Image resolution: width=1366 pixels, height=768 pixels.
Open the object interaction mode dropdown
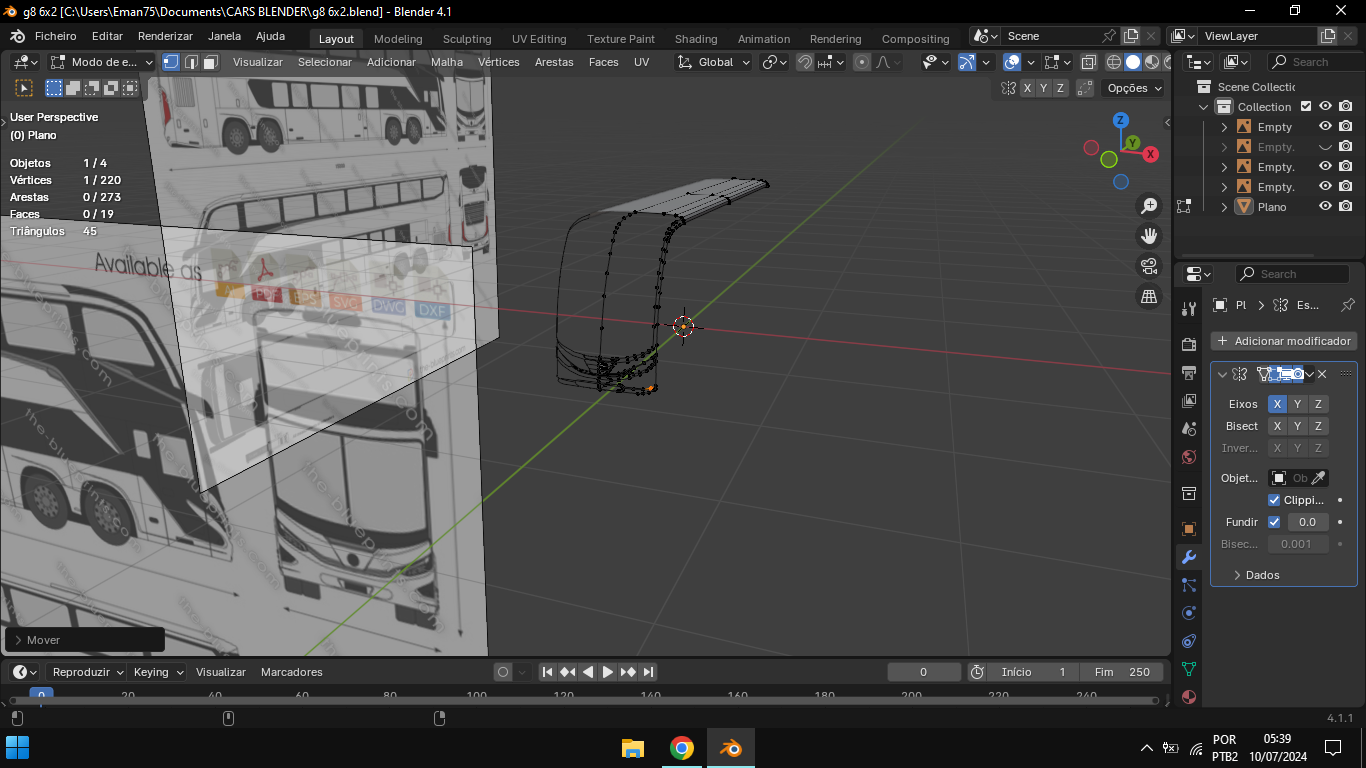tap(101, 62)
